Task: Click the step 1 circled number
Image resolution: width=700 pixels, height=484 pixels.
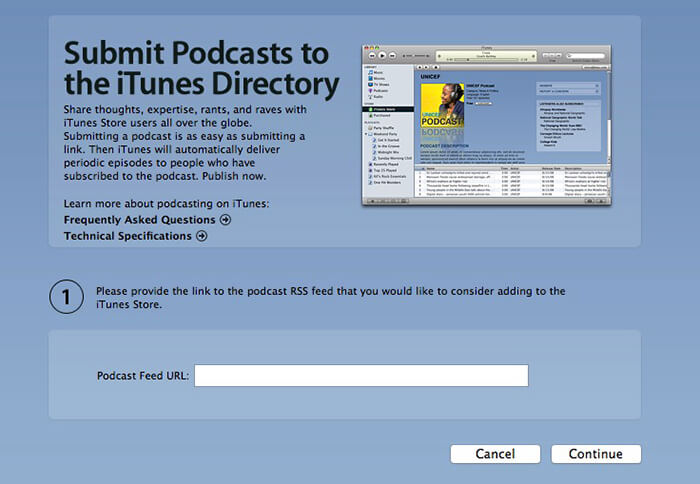Action: click(x=66, y=297)
